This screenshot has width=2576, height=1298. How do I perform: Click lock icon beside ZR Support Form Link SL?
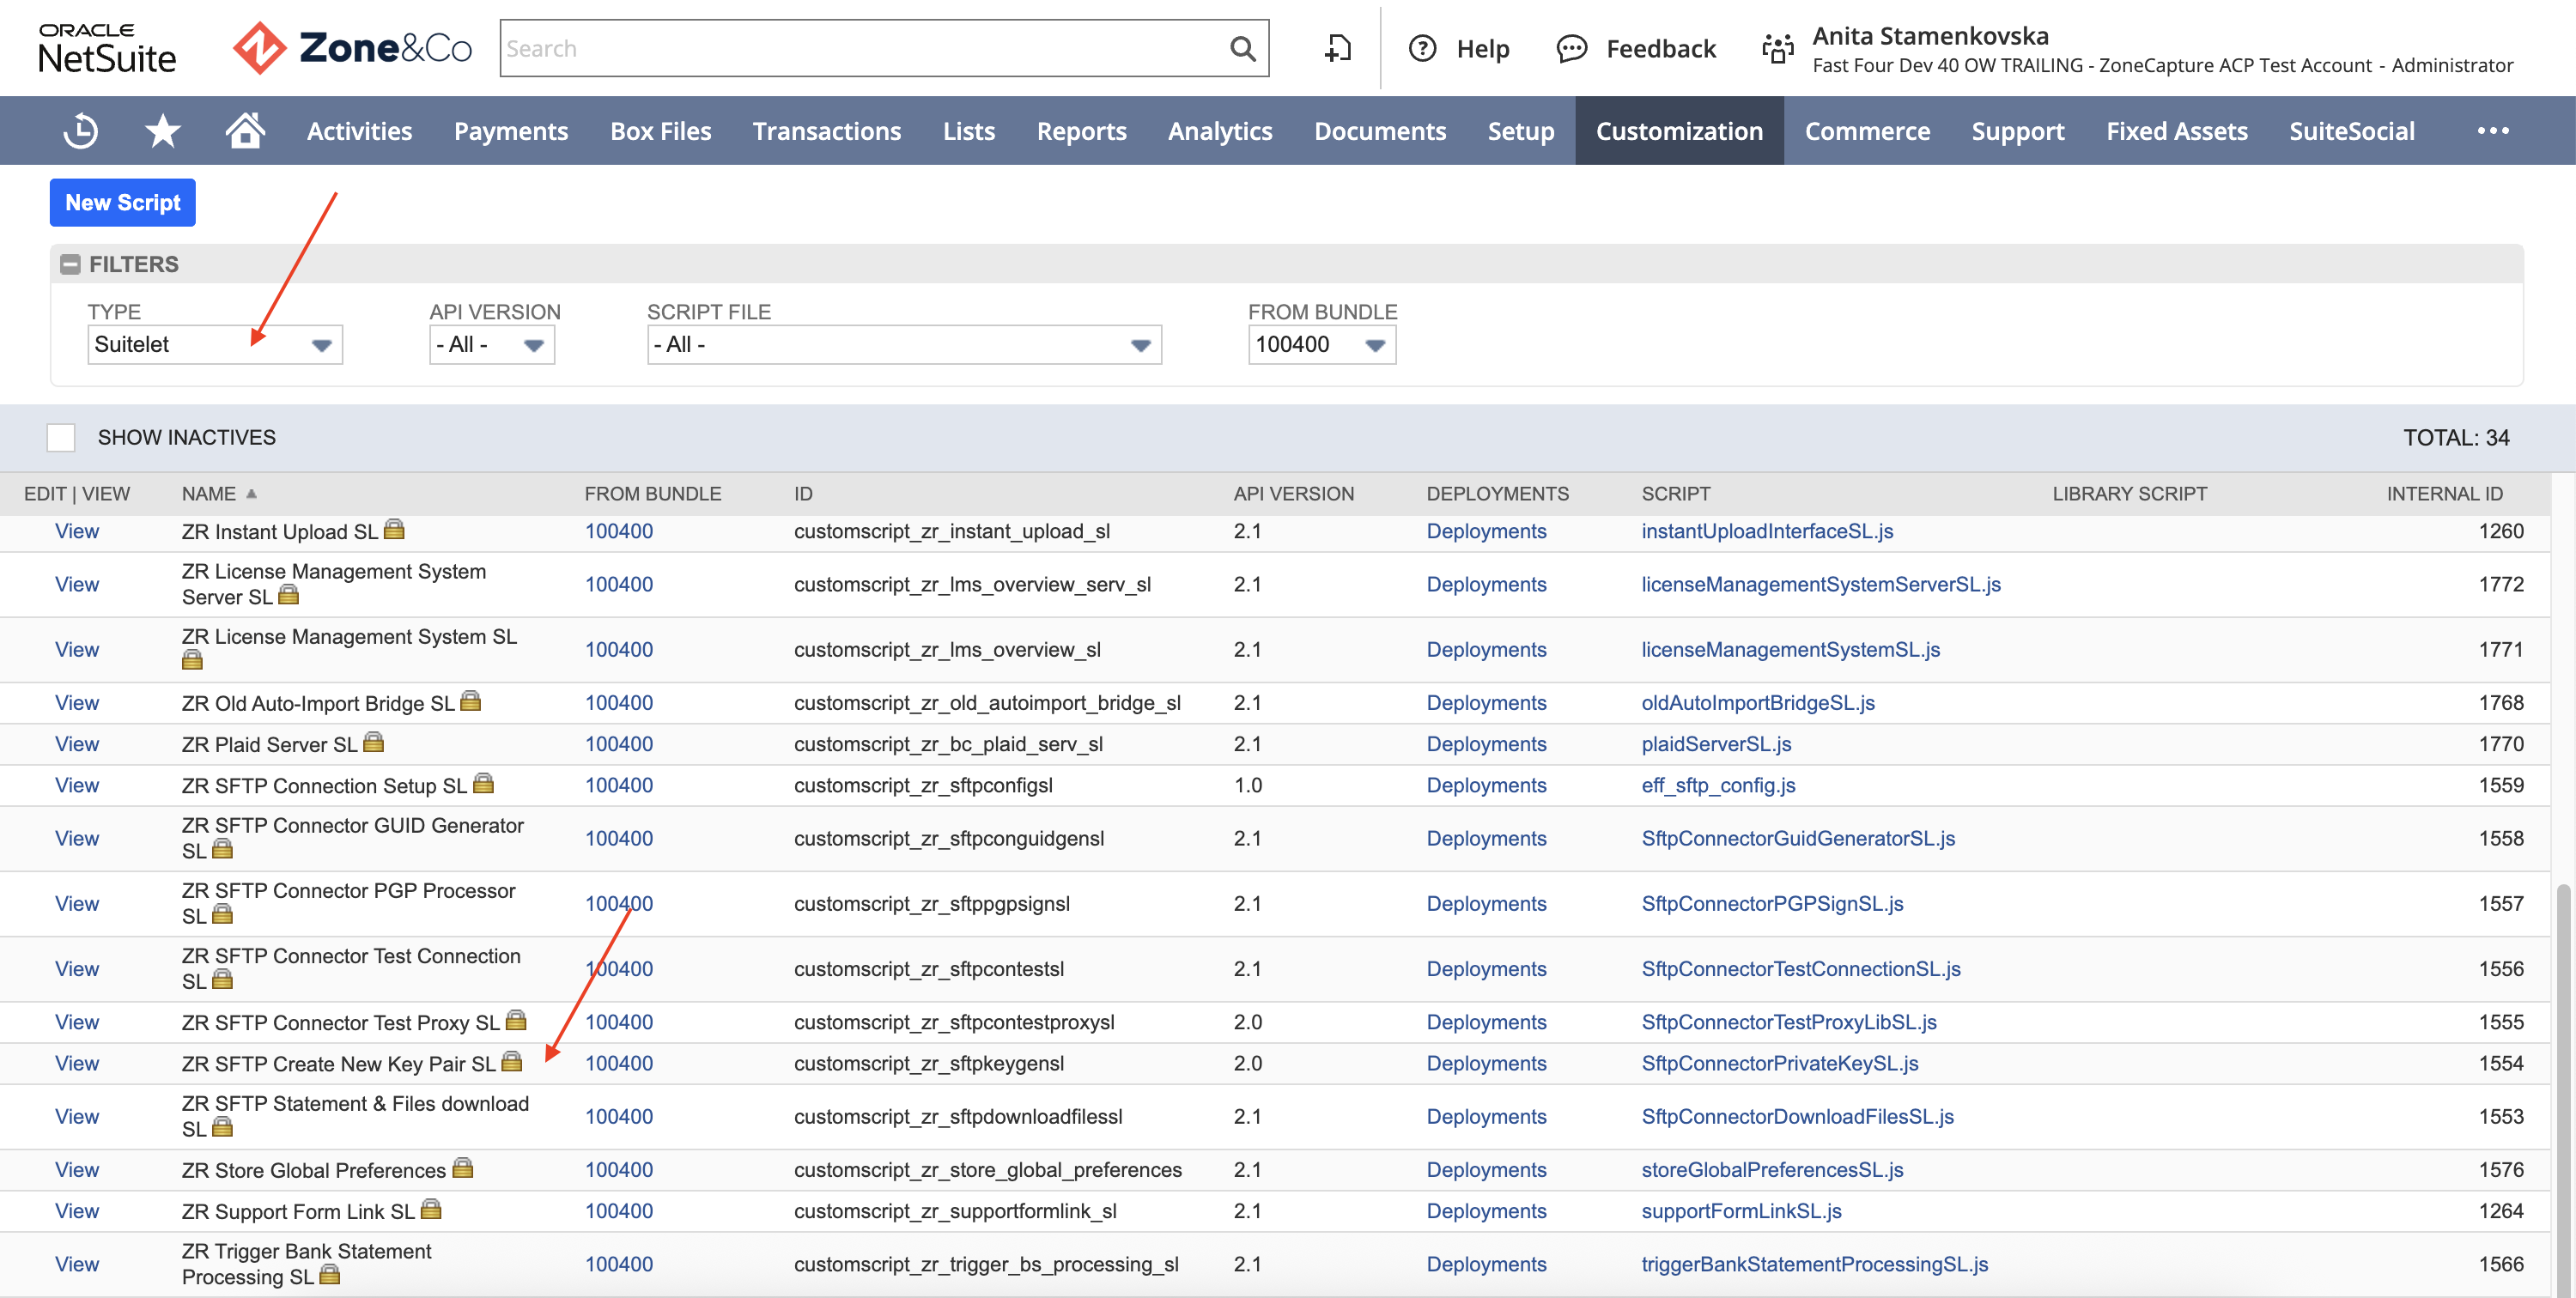(x=431, y=1209)
